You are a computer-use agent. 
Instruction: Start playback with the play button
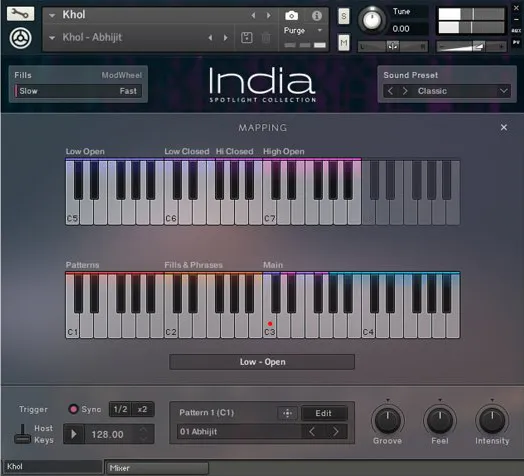point(74,434)
